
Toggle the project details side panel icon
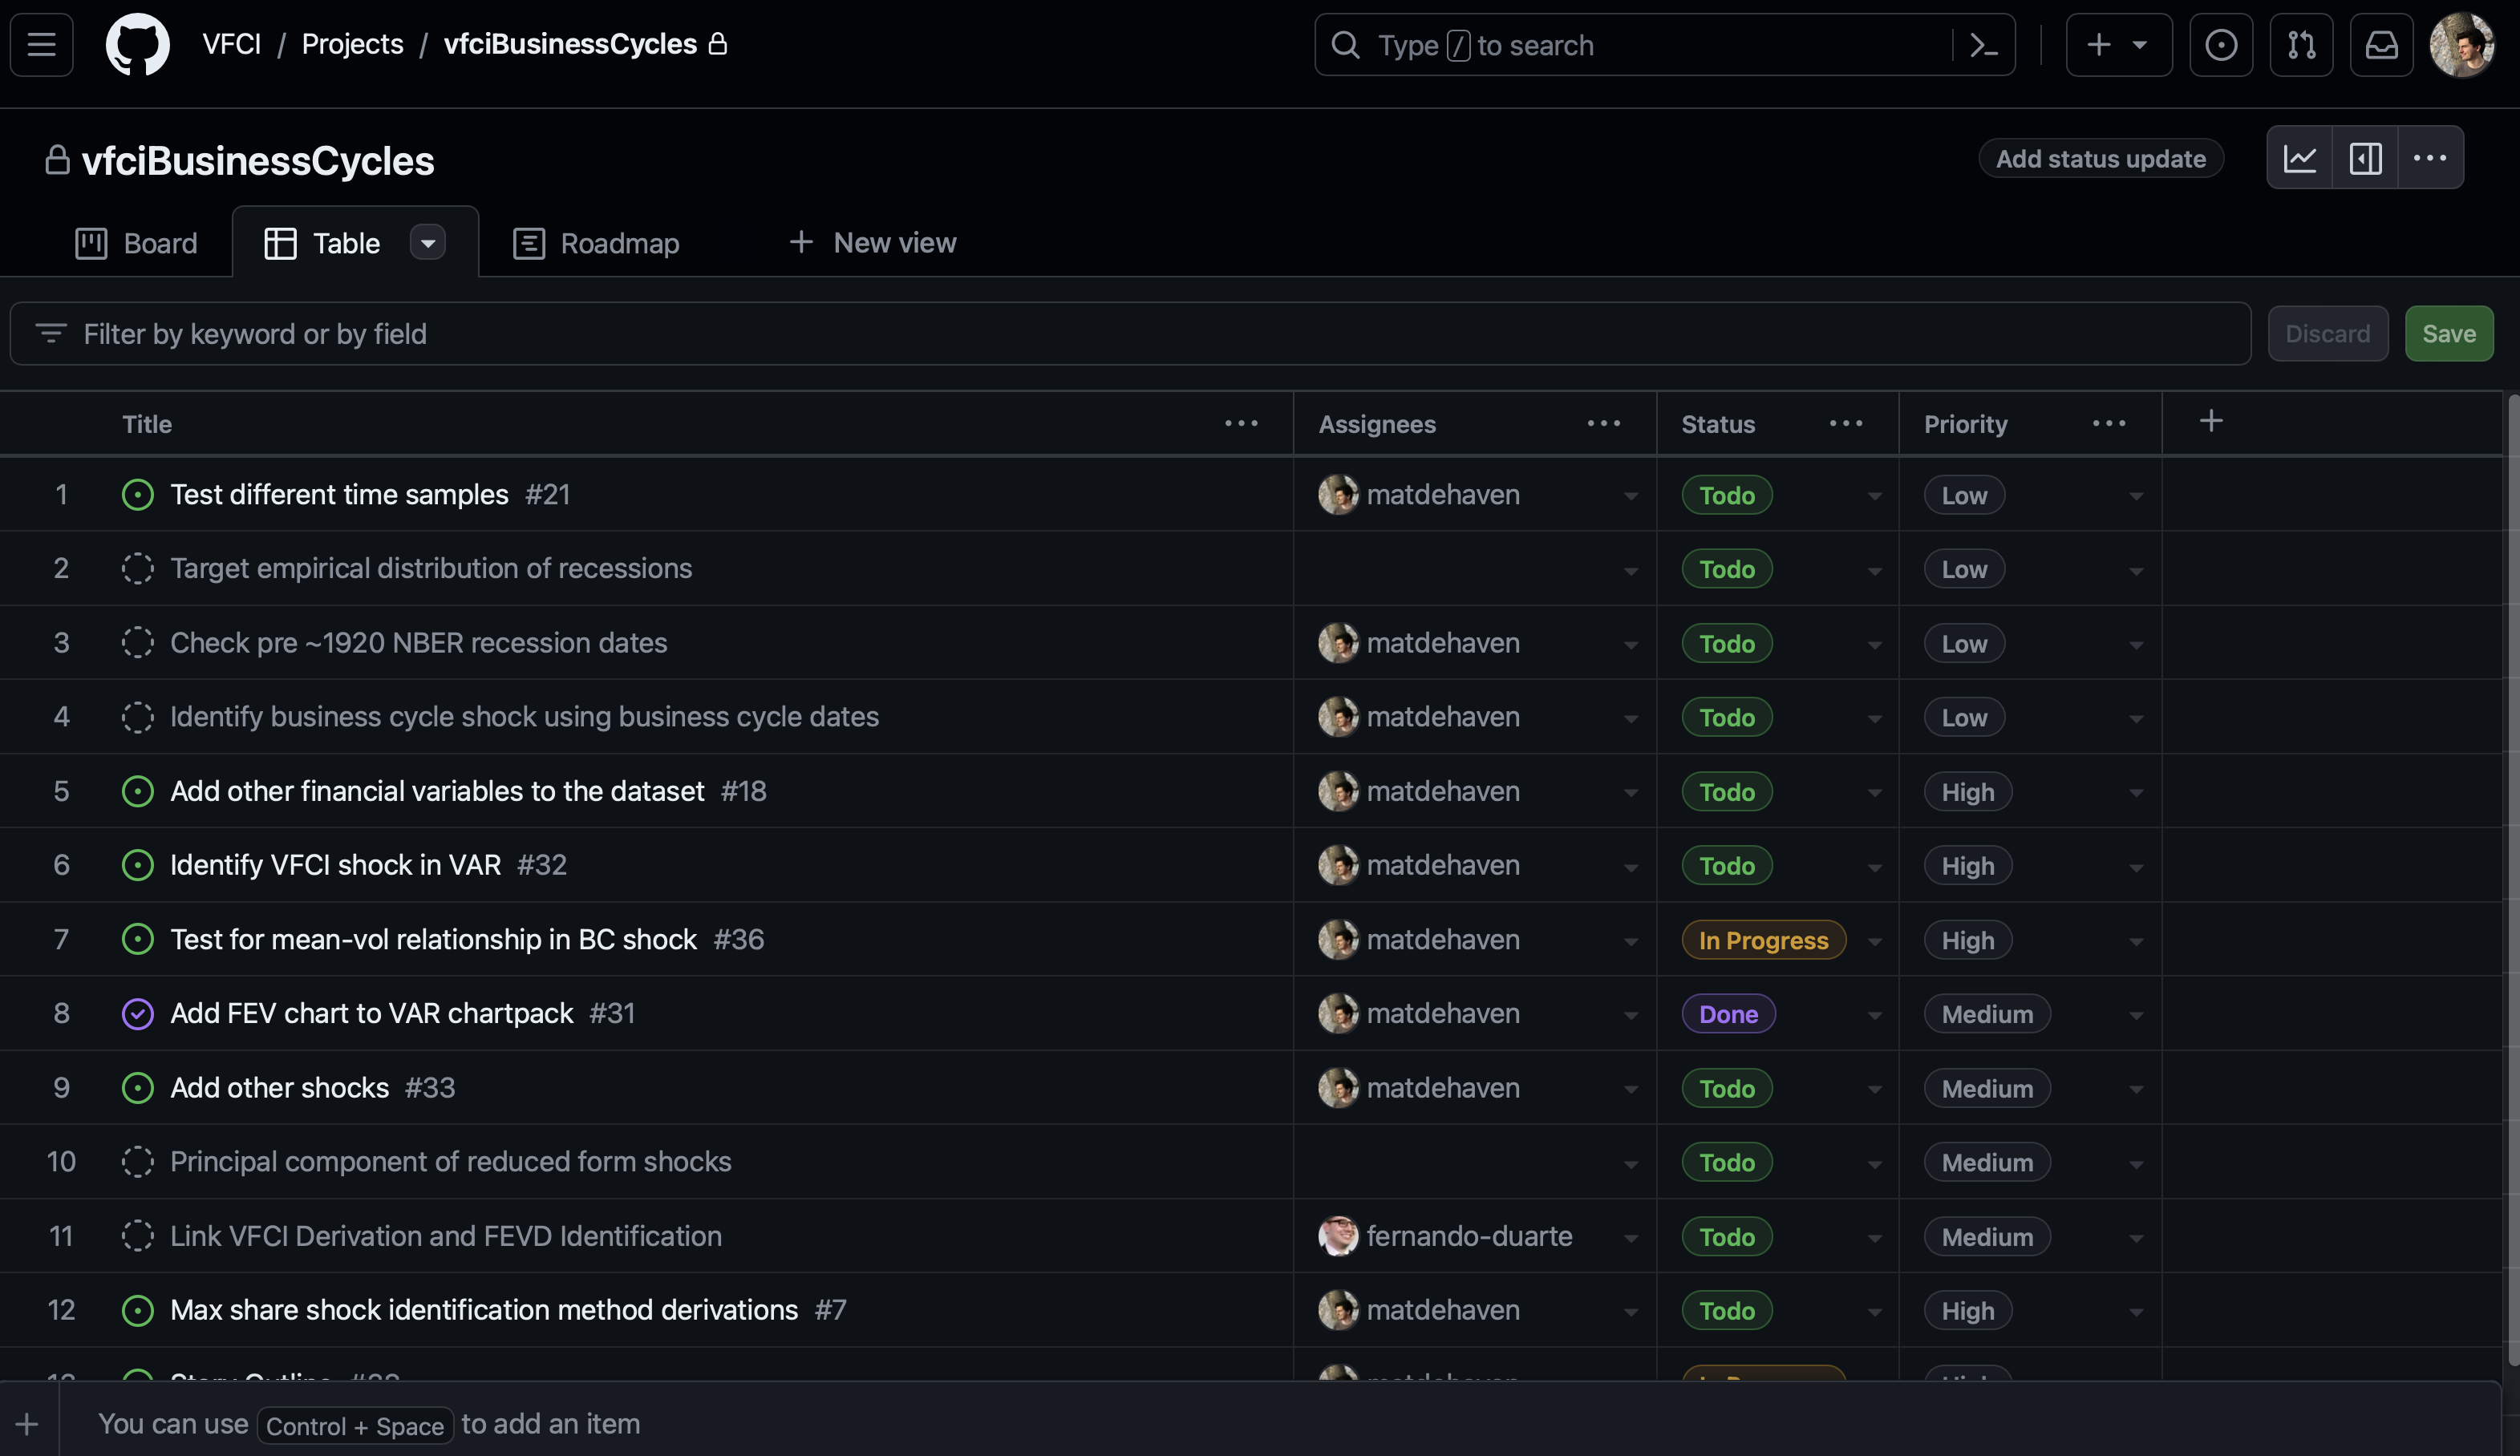point(2365,158)
